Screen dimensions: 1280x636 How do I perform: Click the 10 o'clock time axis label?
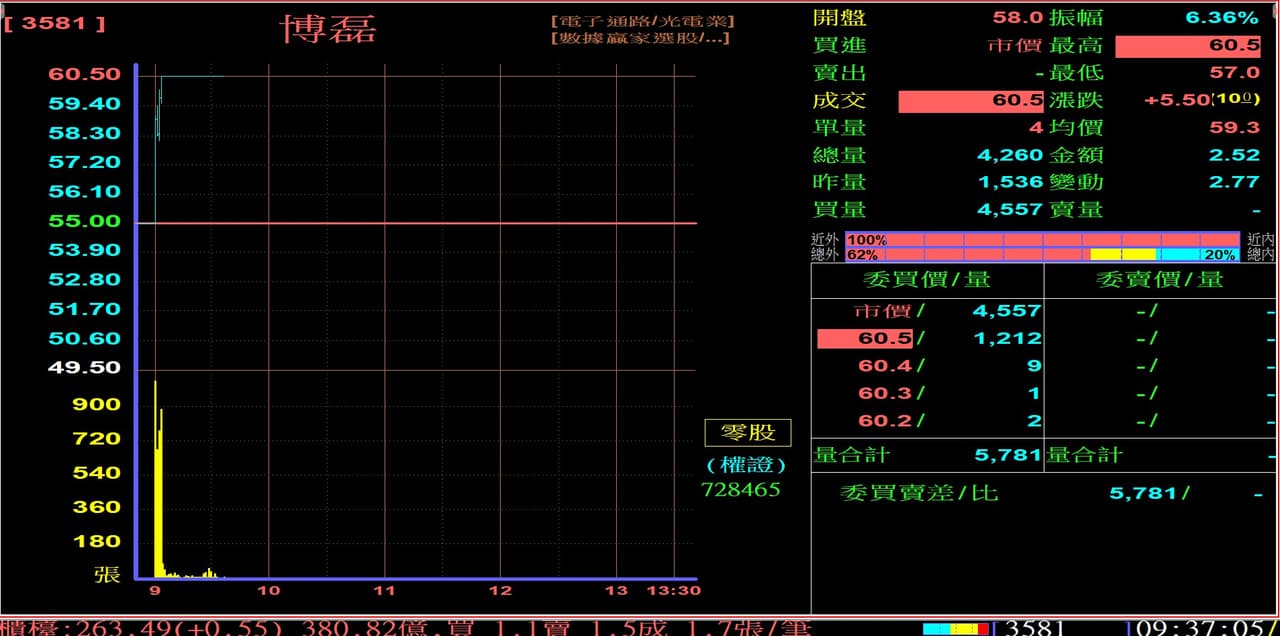268,591
